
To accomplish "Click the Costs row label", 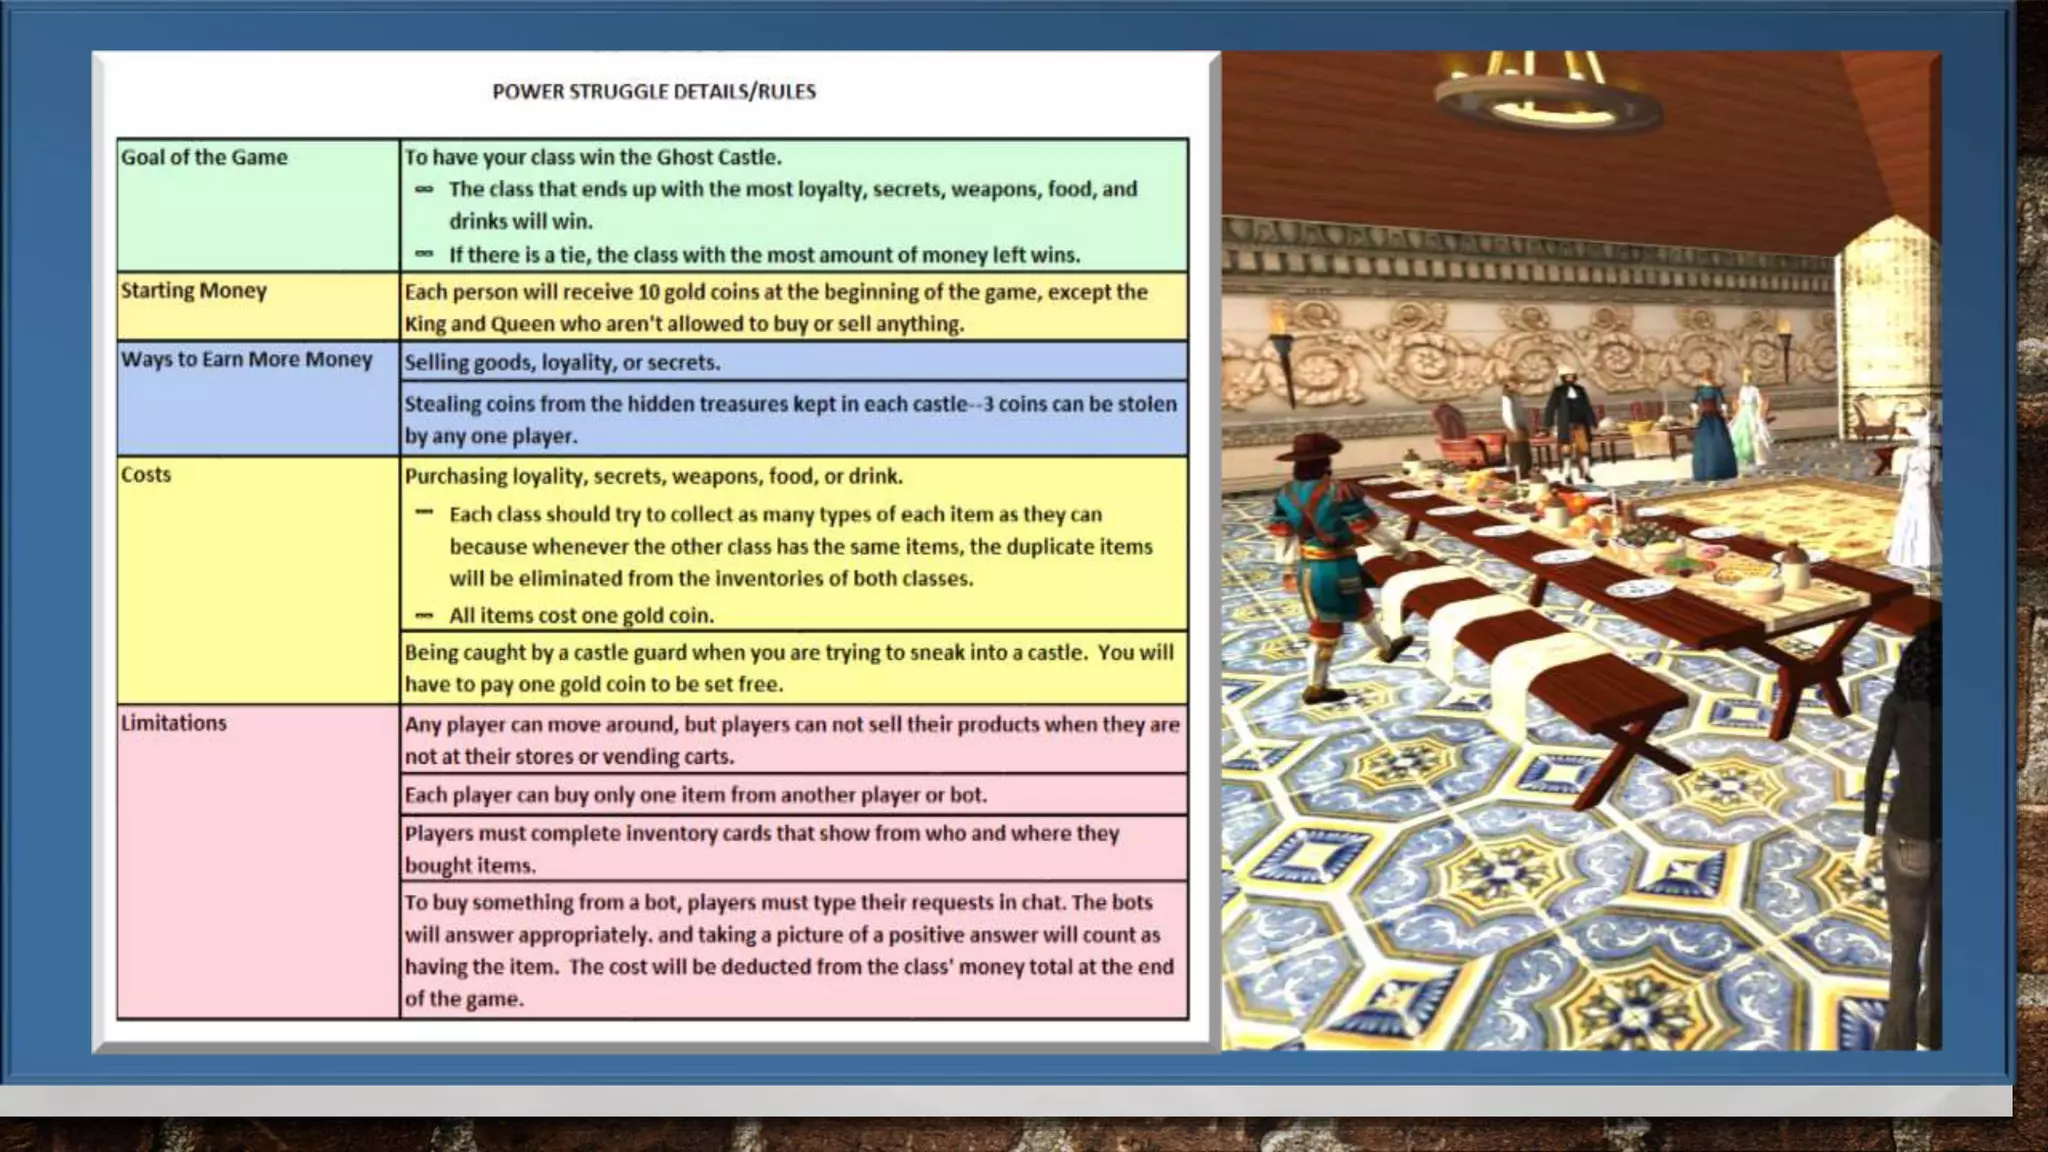I will (x=146, y=474).
